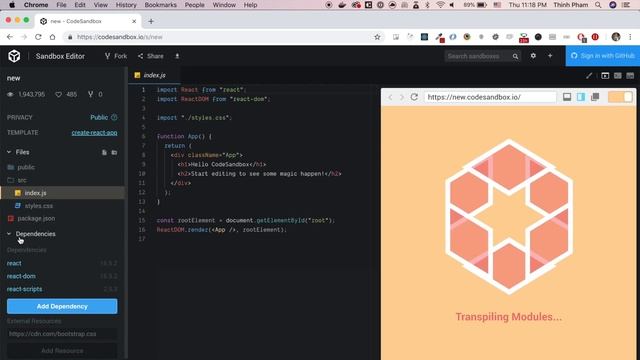
Task: Open the Window menu
Action: 224,5
